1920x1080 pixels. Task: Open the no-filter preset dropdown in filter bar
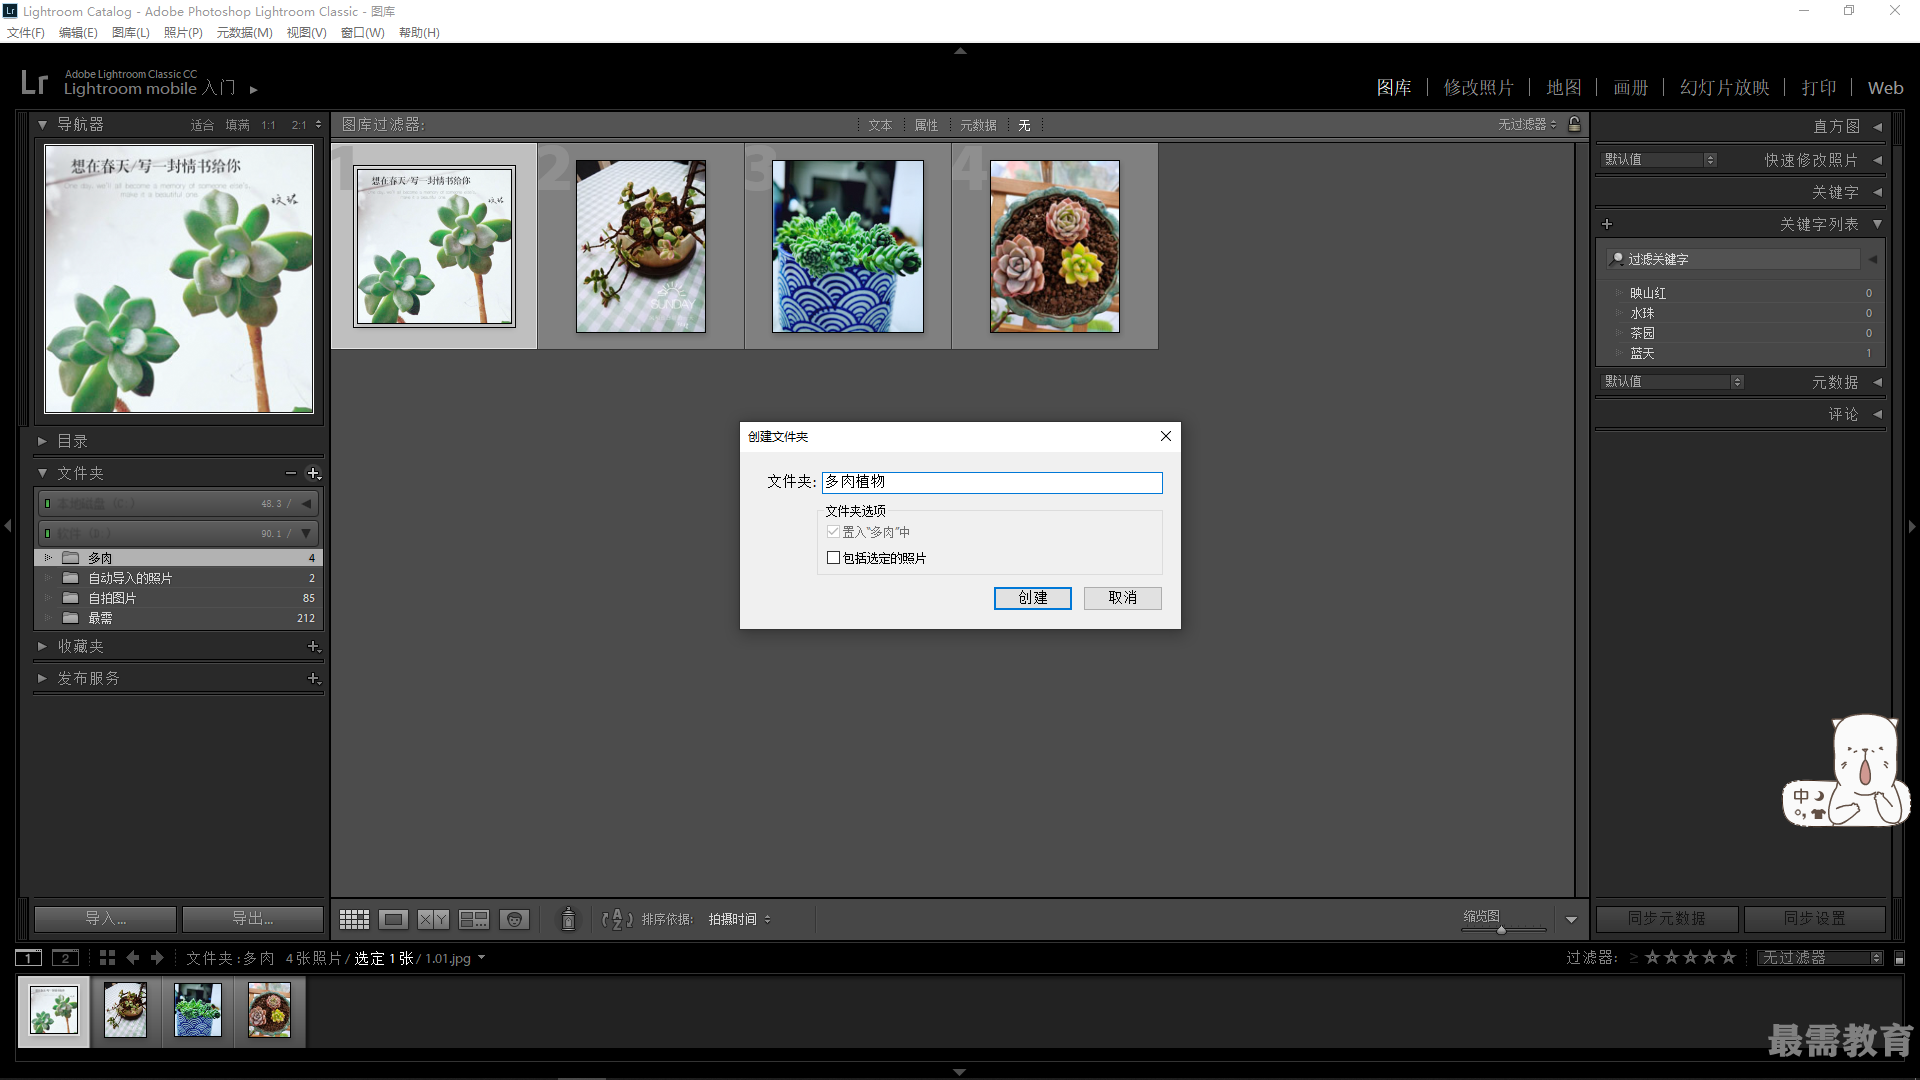click(x=1527, y=124)
